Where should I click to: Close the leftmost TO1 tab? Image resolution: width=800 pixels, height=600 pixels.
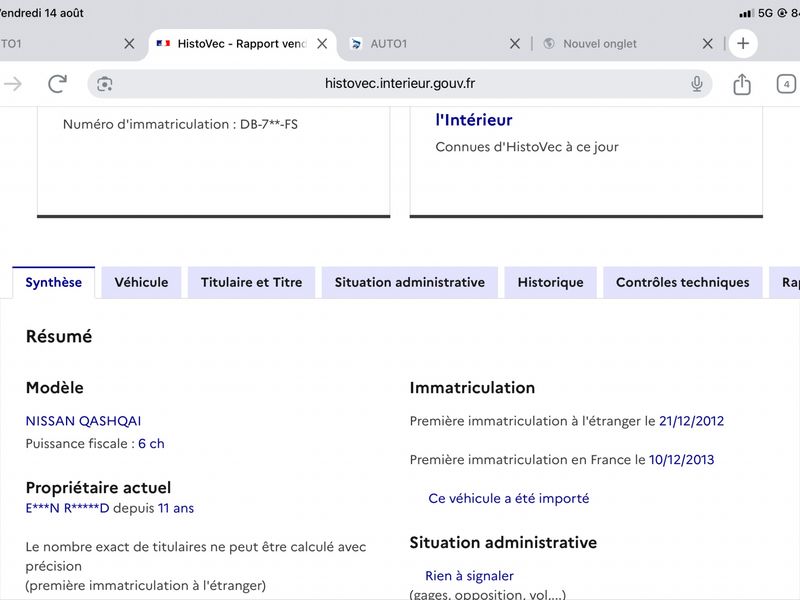[129, 44]
